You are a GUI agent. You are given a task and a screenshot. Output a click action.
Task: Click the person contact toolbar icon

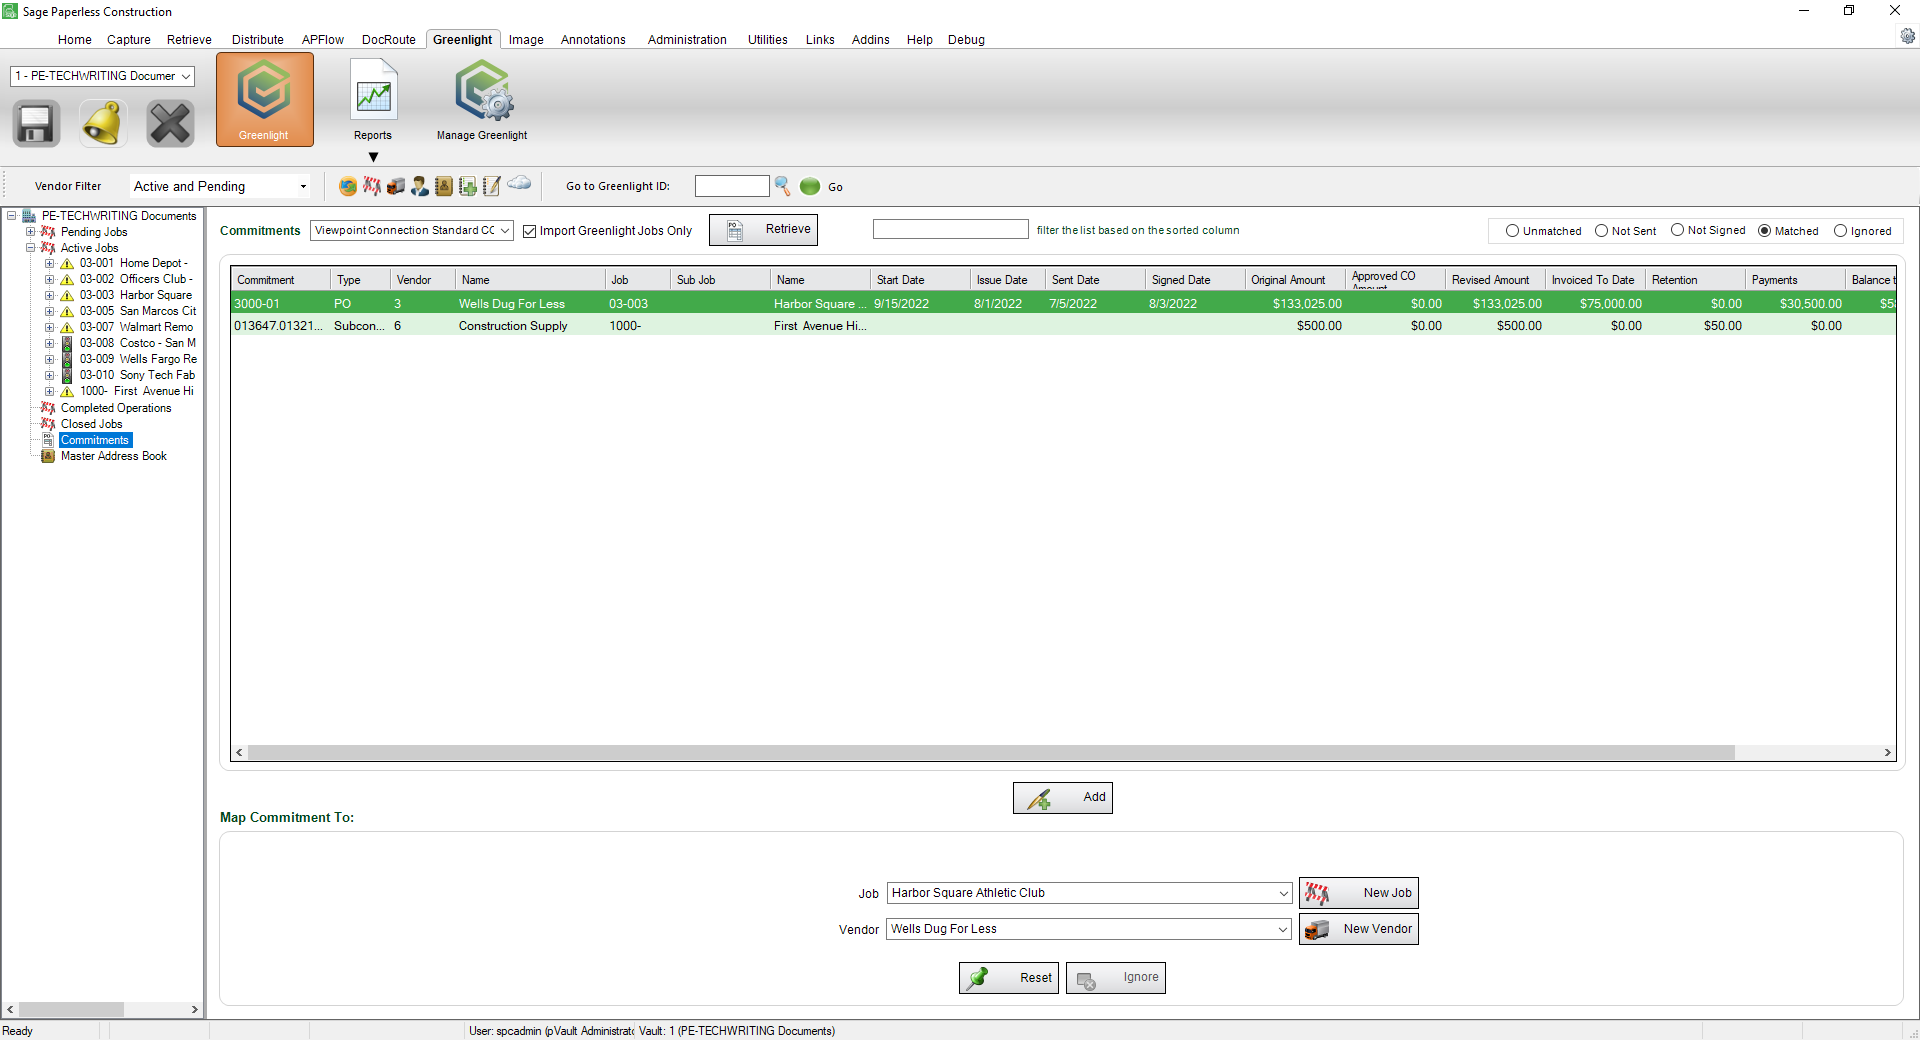(420, 186)
